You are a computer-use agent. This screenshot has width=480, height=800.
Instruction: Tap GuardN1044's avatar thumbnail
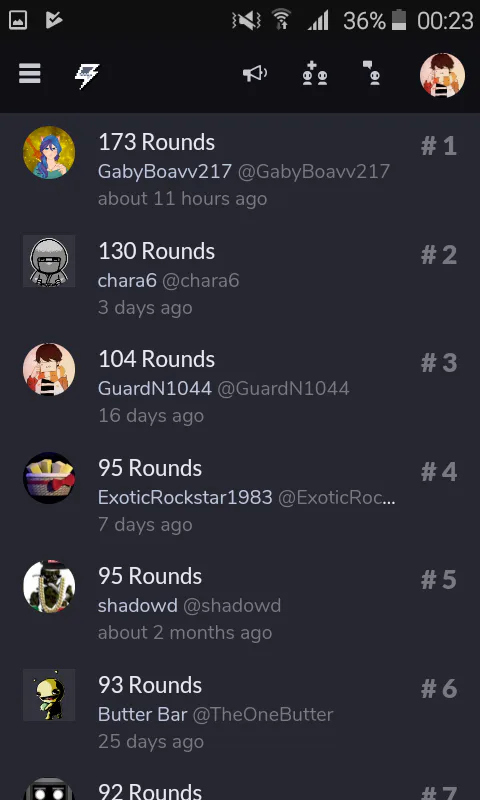tap(49, 369)
